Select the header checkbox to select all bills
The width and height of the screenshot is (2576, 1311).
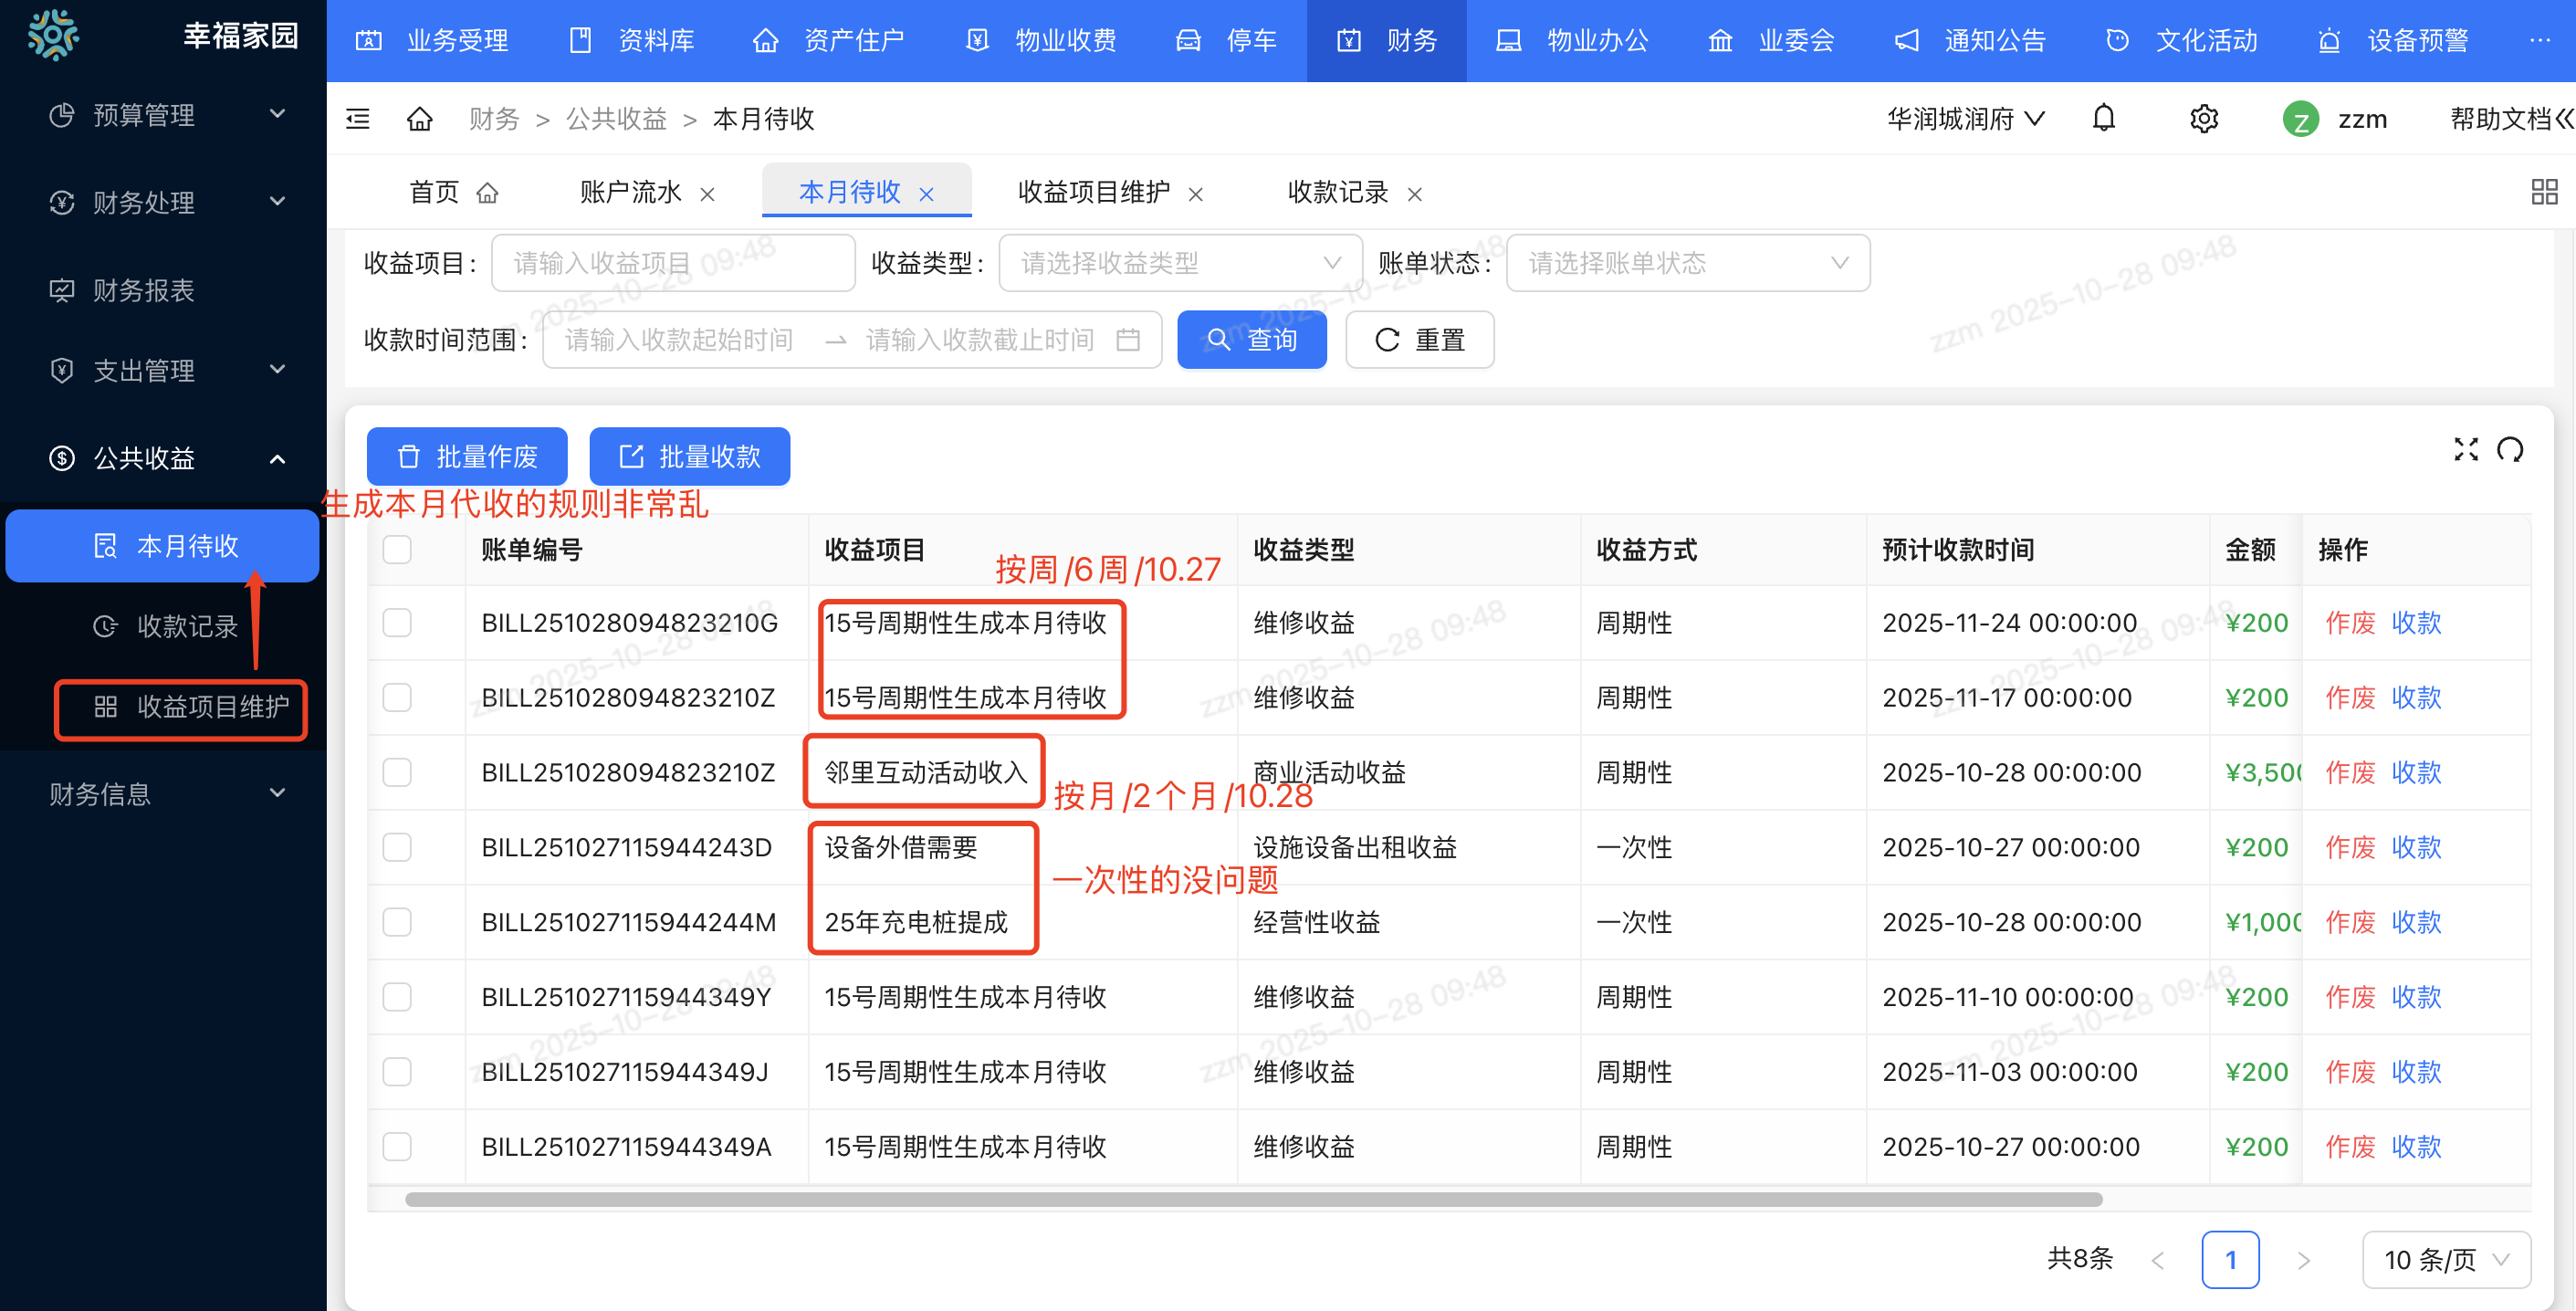point(396,550)
